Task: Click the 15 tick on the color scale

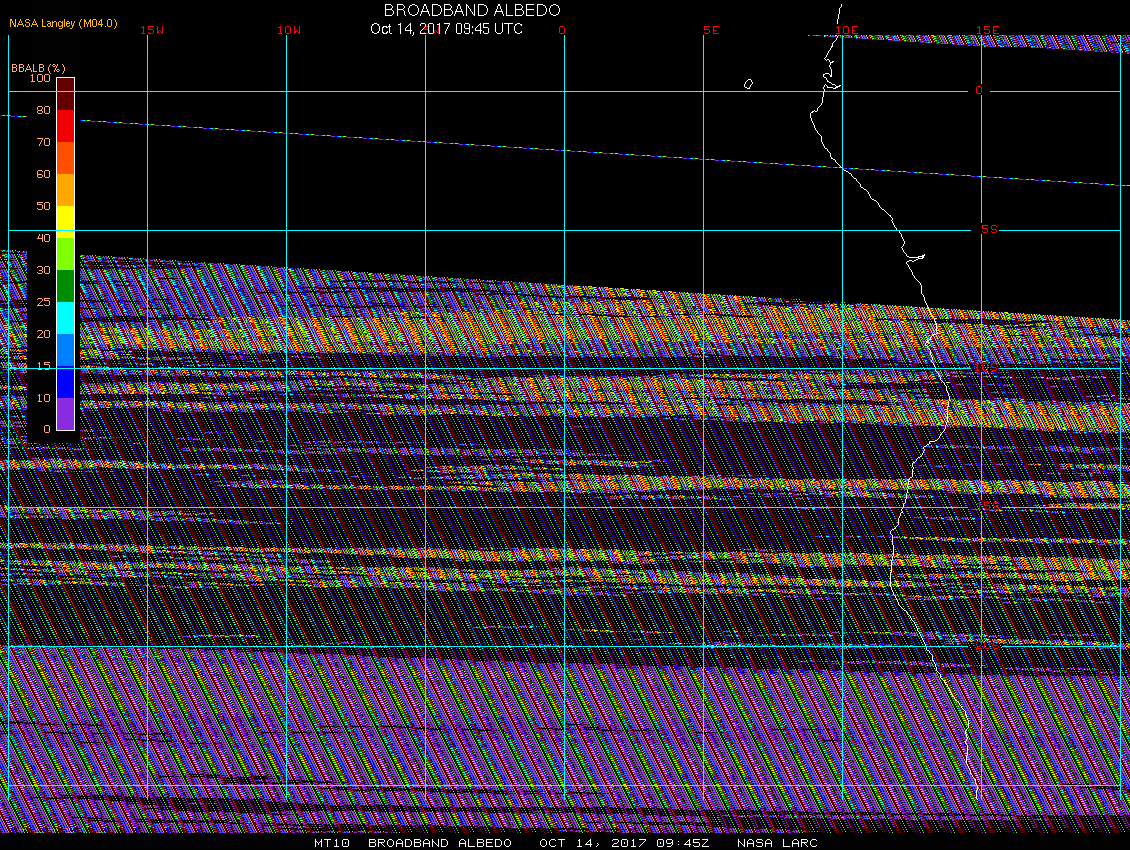Action: pos(43,366)
